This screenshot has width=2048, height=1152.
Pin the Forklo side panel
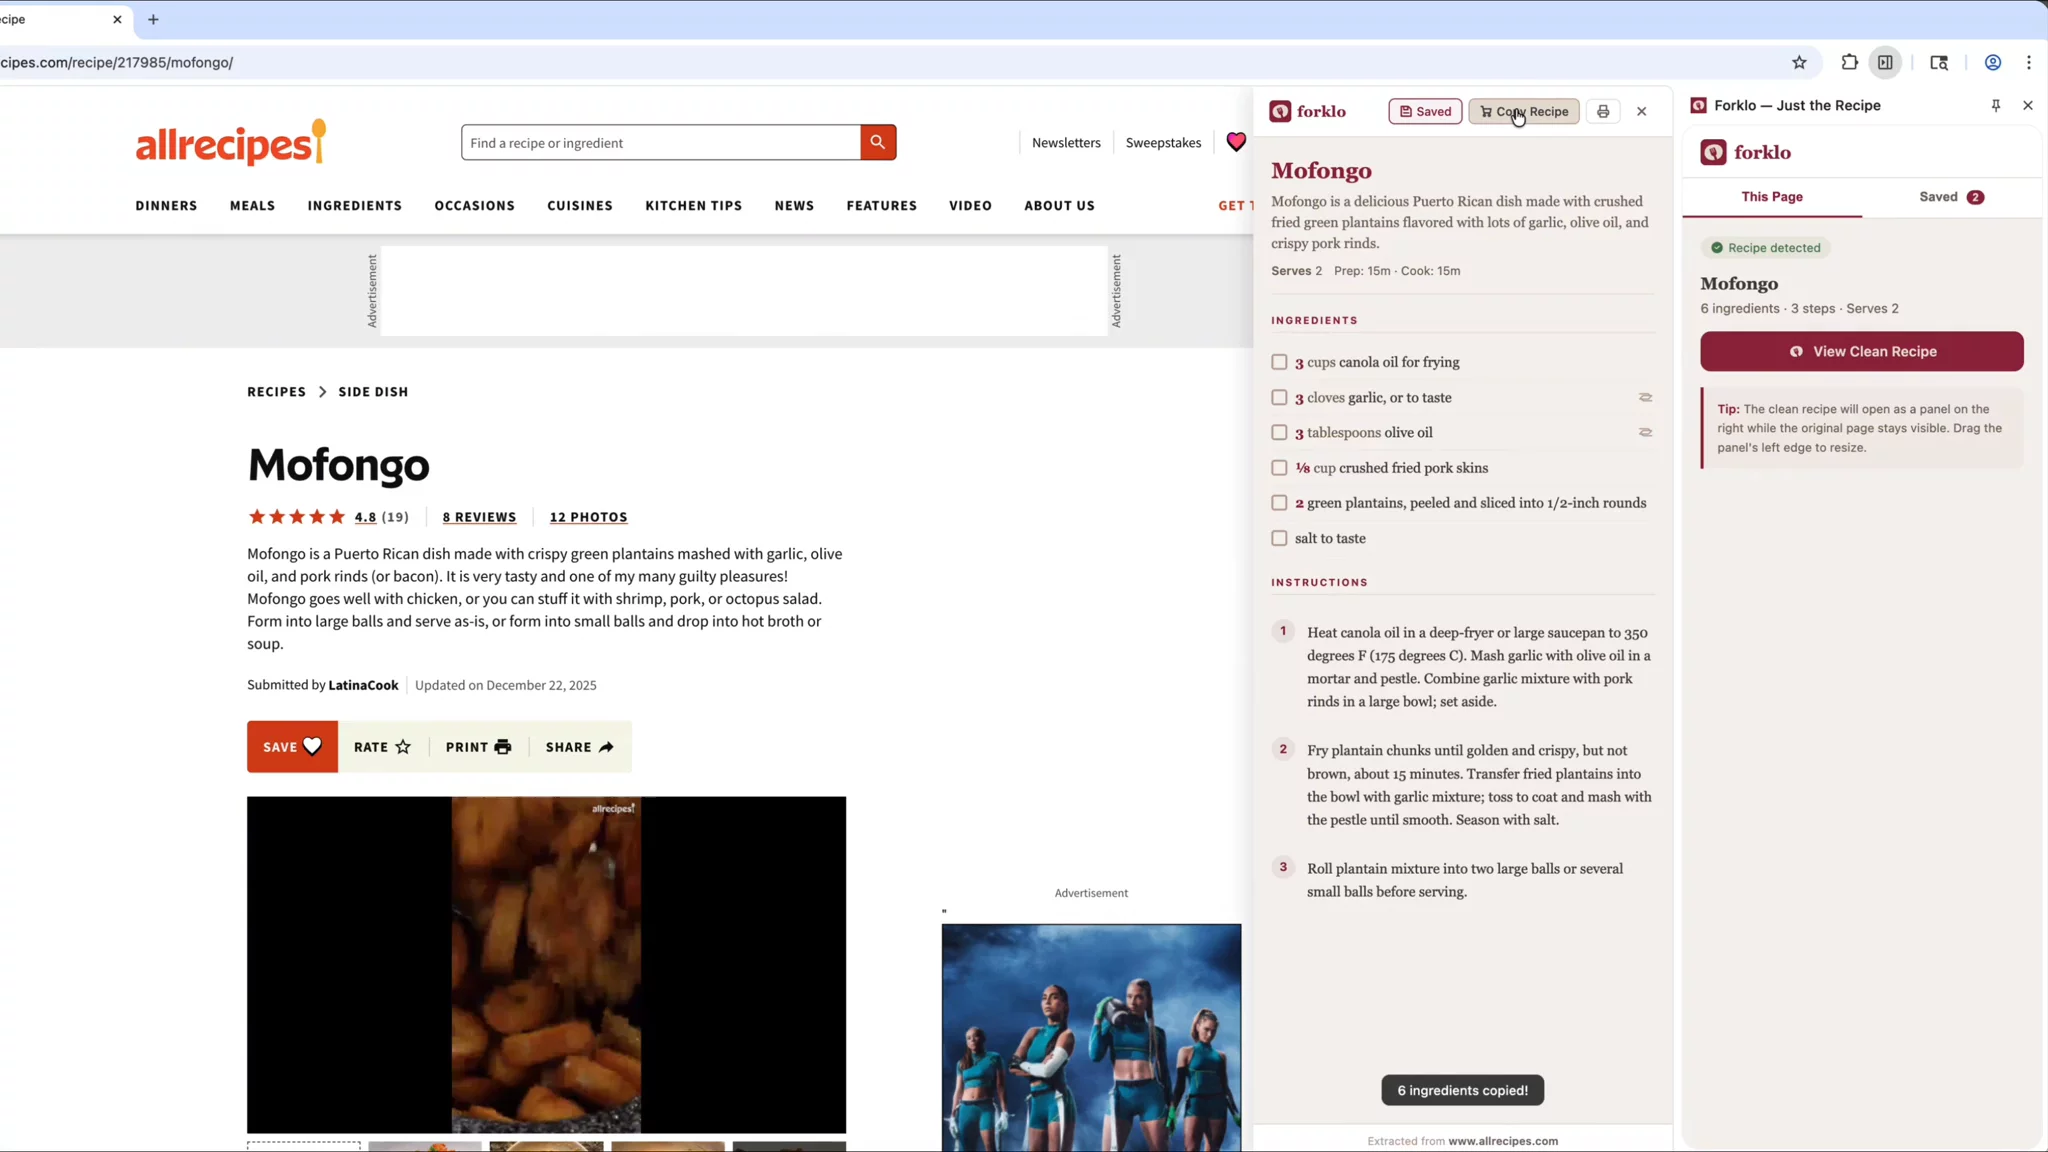[1995, 105]
